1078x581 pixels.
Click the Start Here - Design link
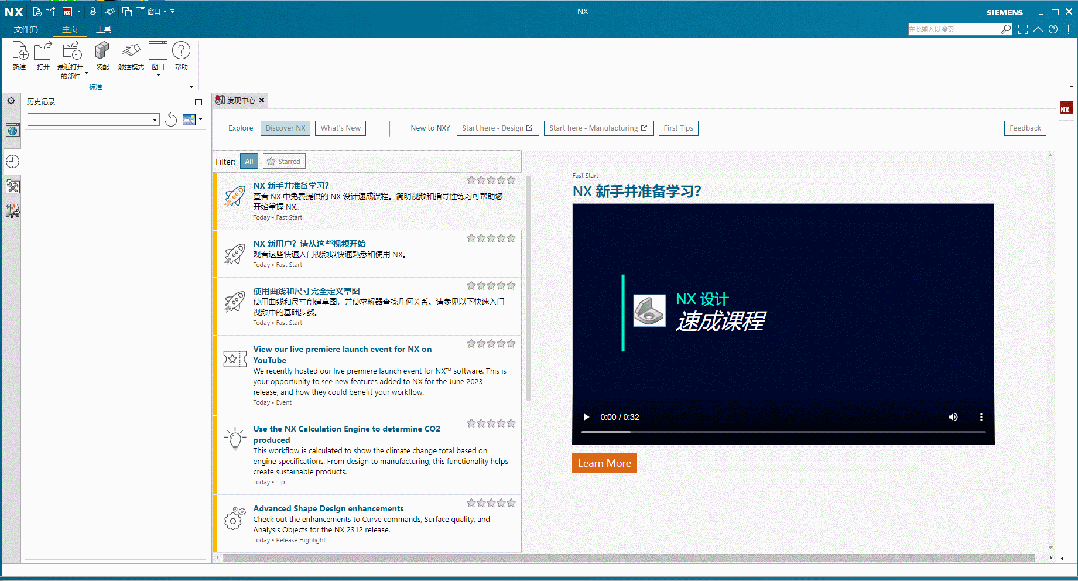pos(497,128)
